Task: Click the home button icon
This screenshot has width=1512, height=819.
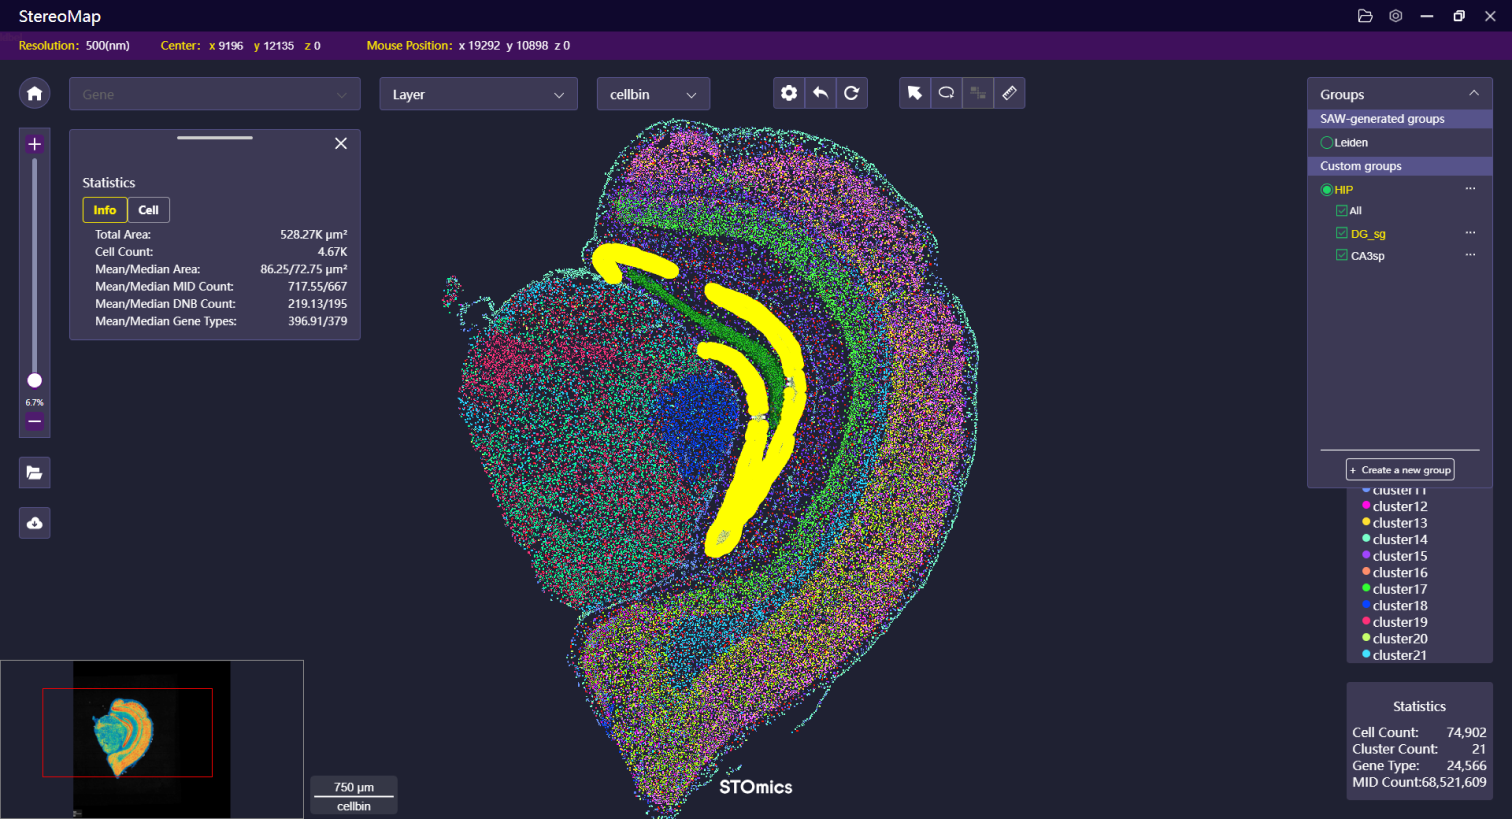Action: pyautogui.click(x=34, y=93)
